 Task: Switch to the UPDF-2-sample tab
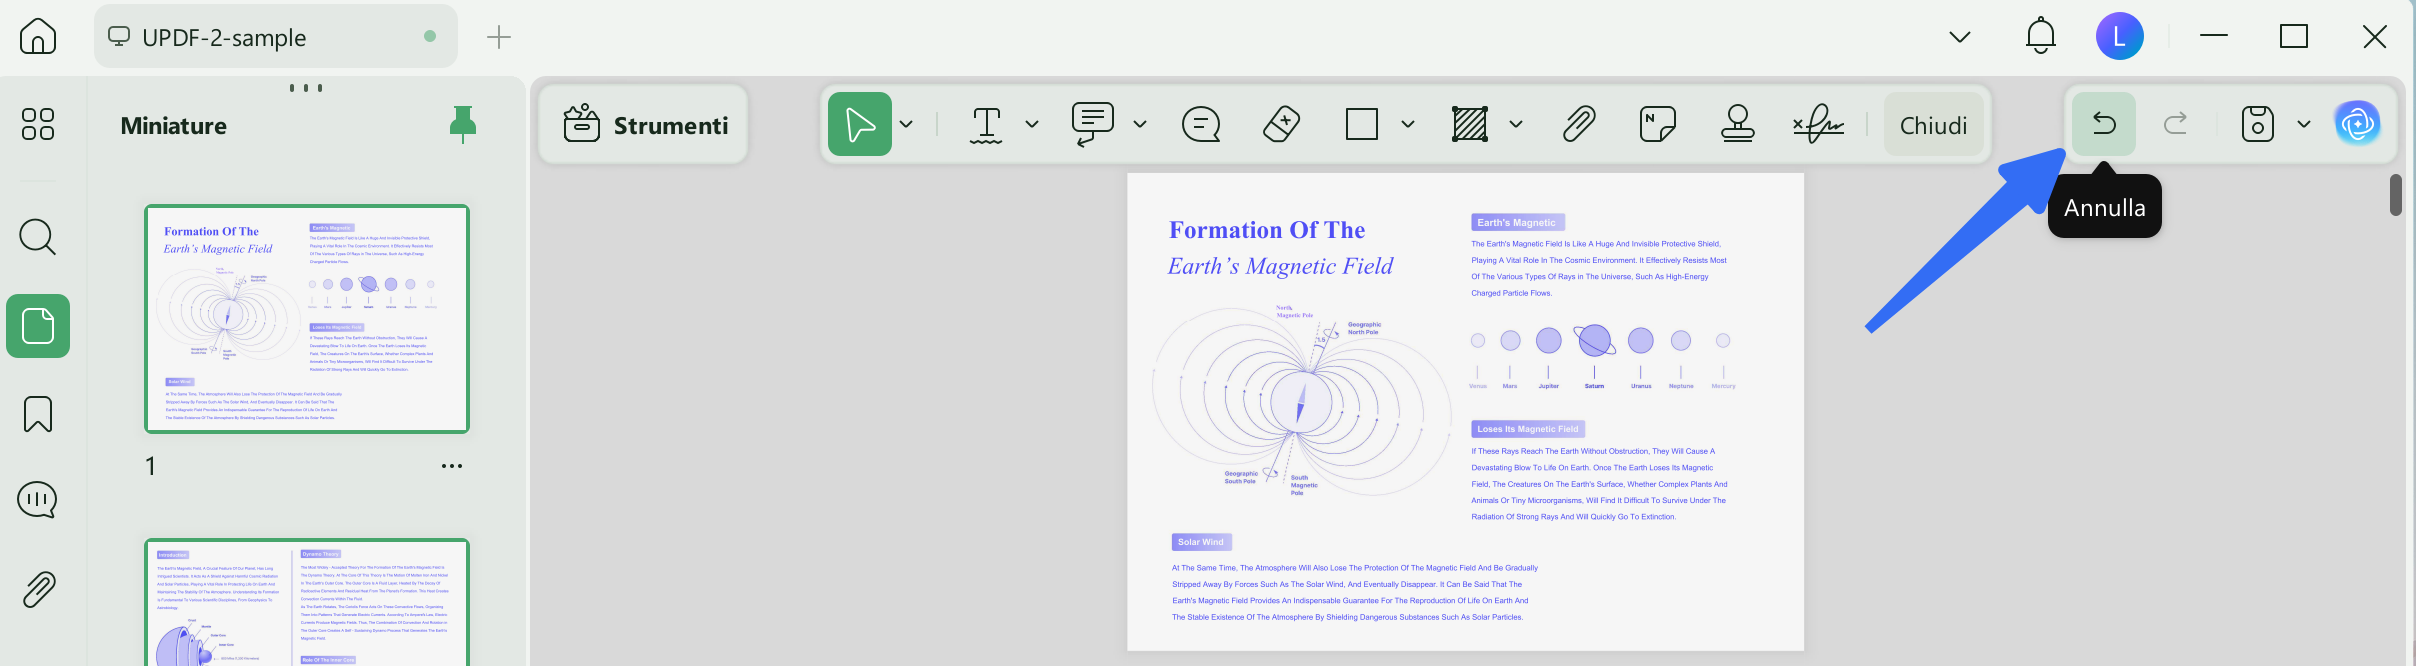pyautogui.click(x=275, y=37)
